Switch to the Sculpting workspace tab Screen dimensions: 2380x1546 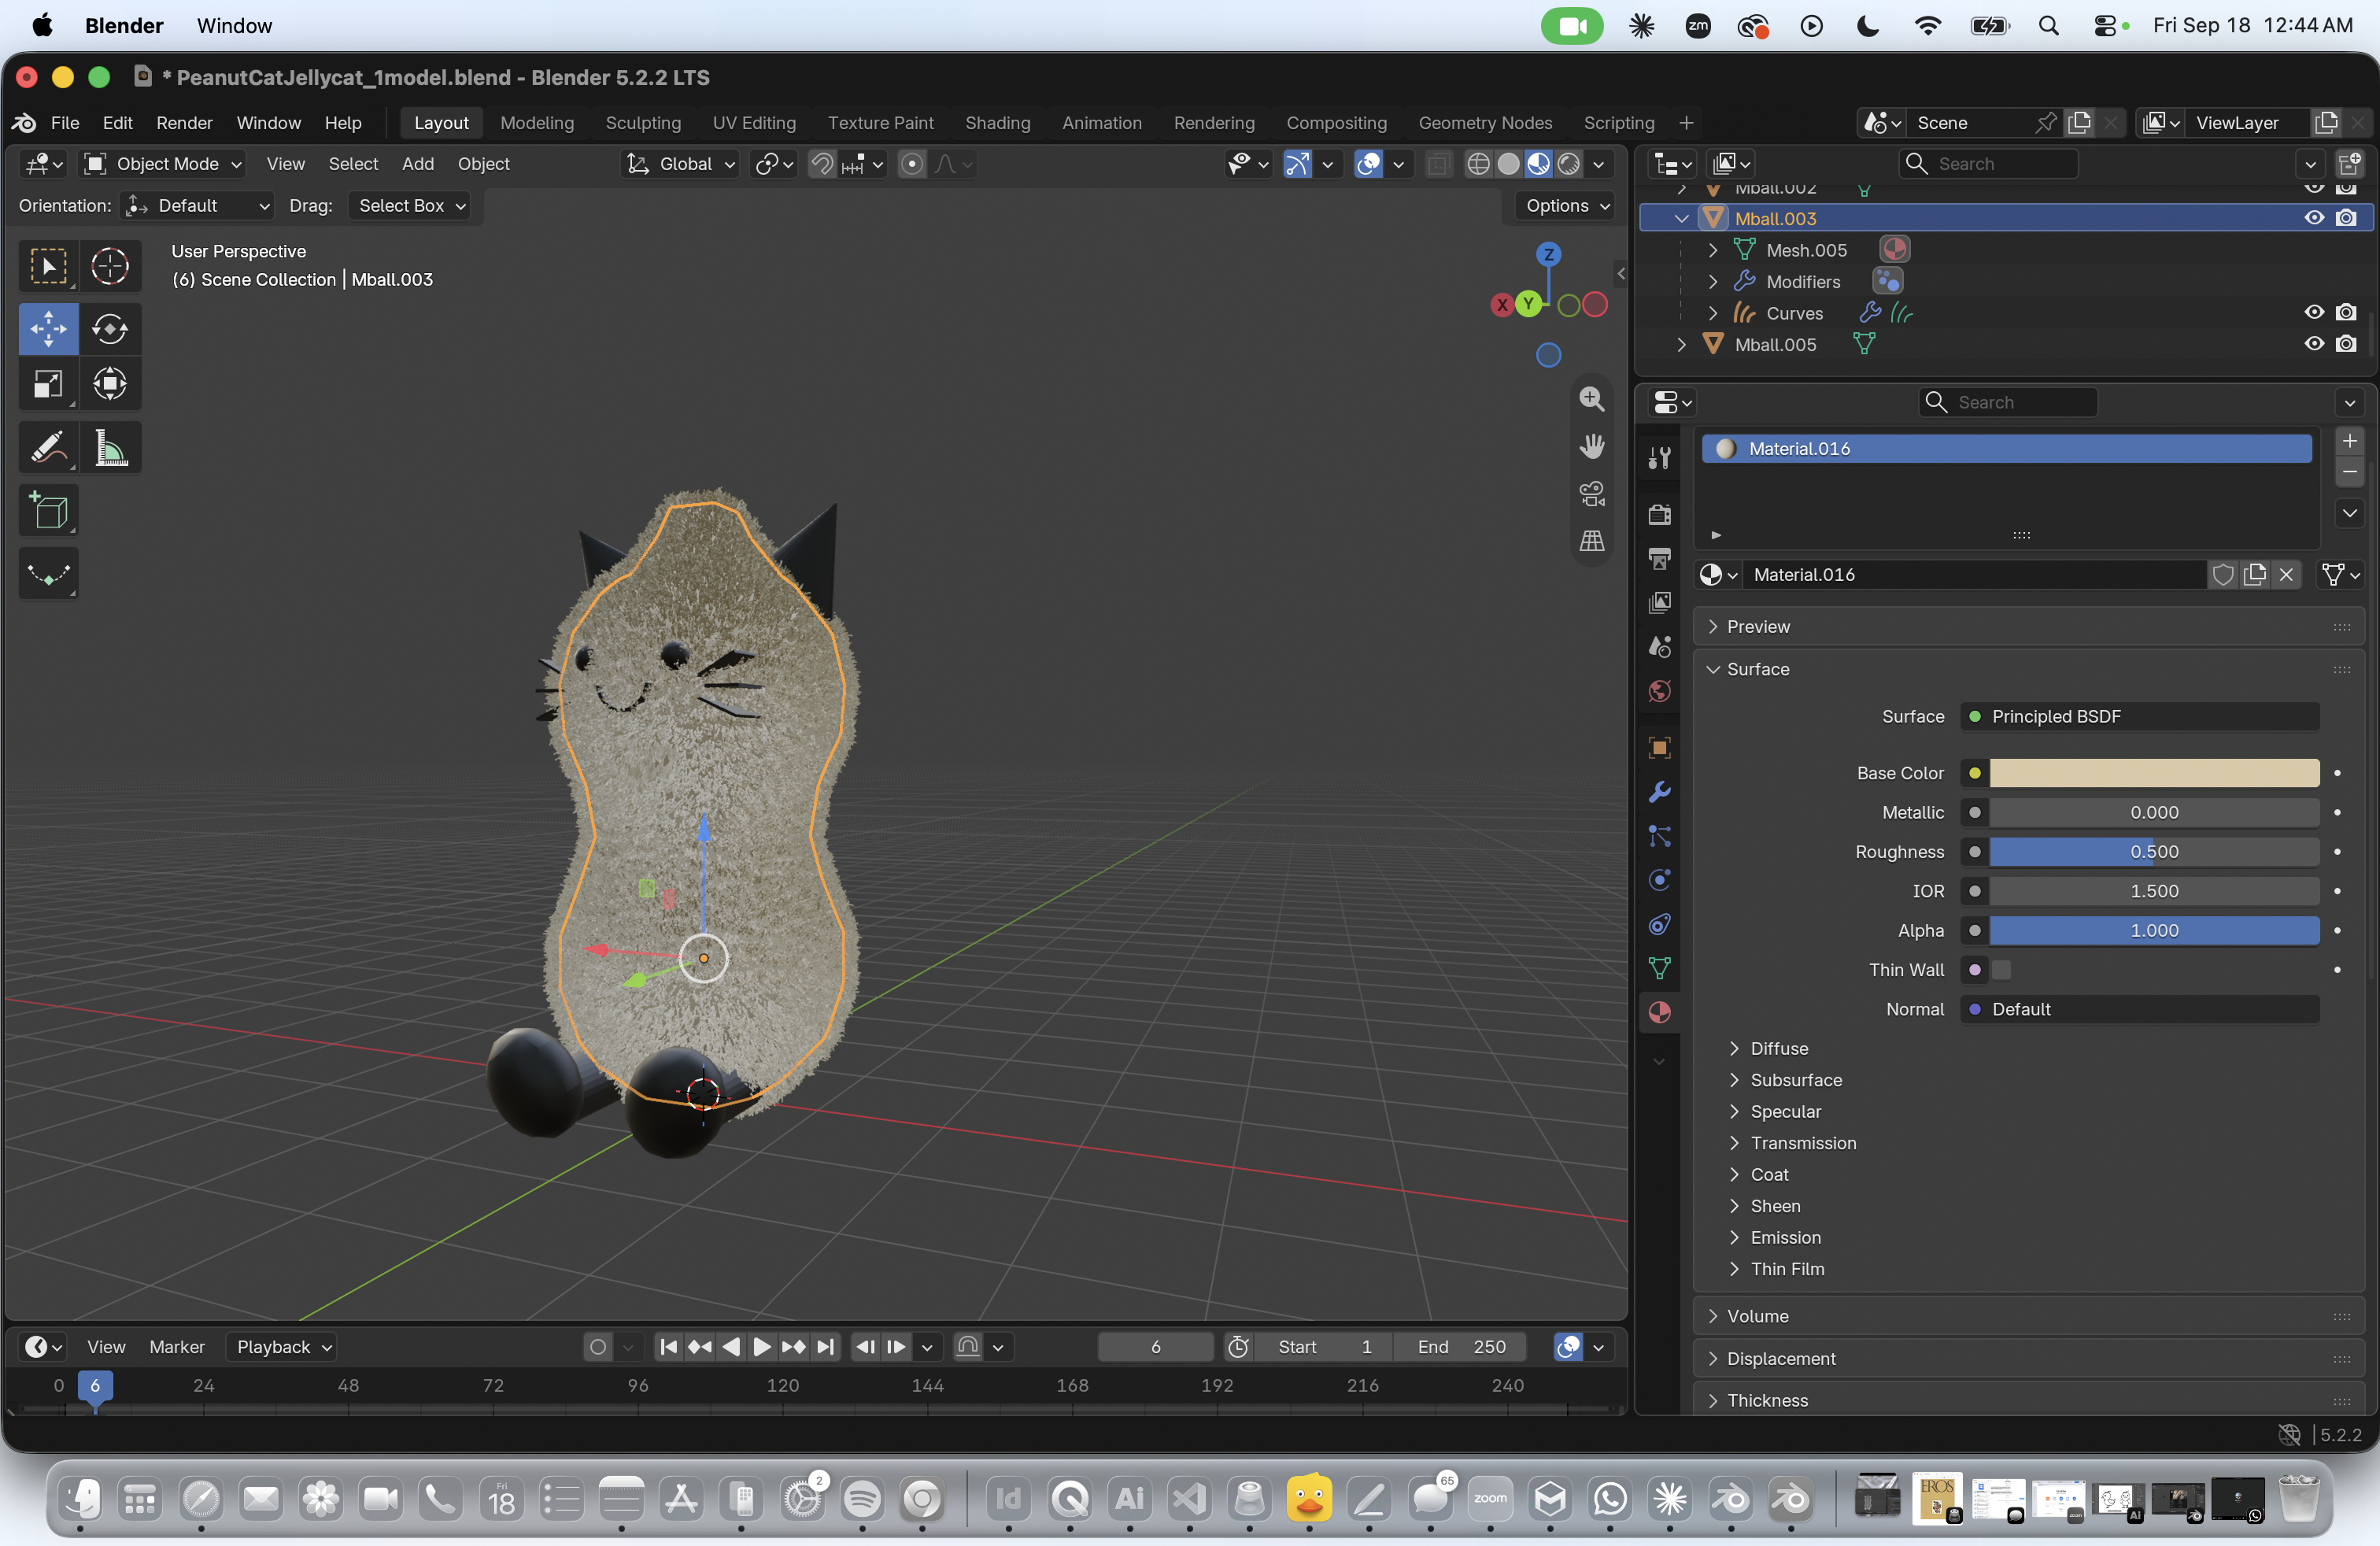pos(643,123)
